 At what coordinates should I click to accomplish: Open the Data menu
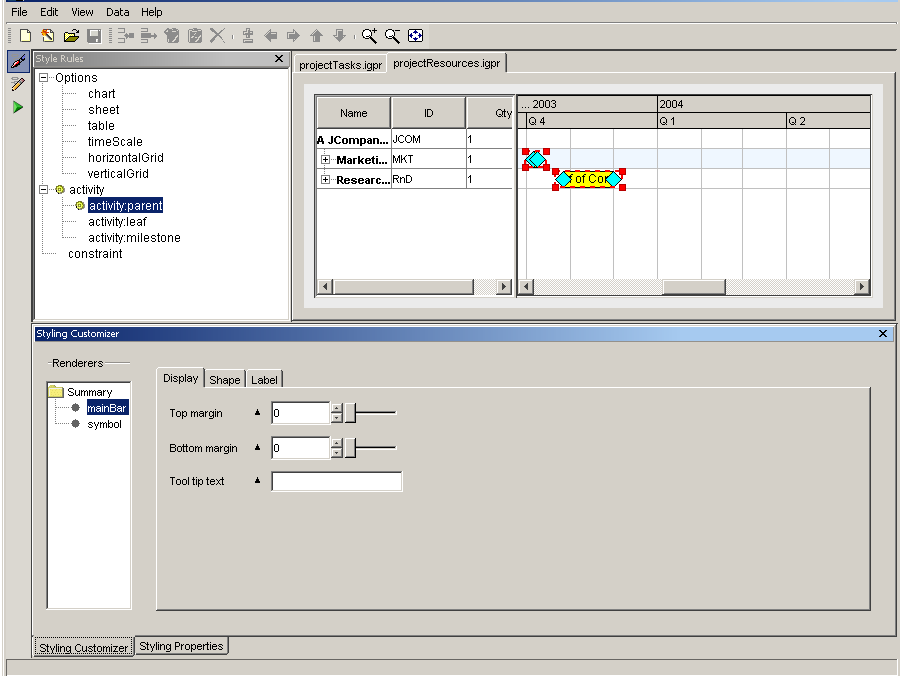tap(118, 12)
